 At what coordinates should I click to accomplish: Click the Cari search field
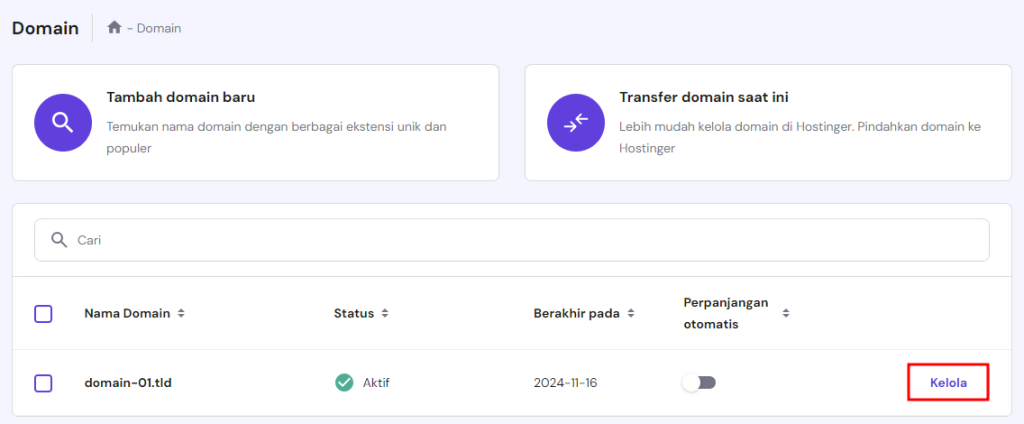tap(511, 240)
